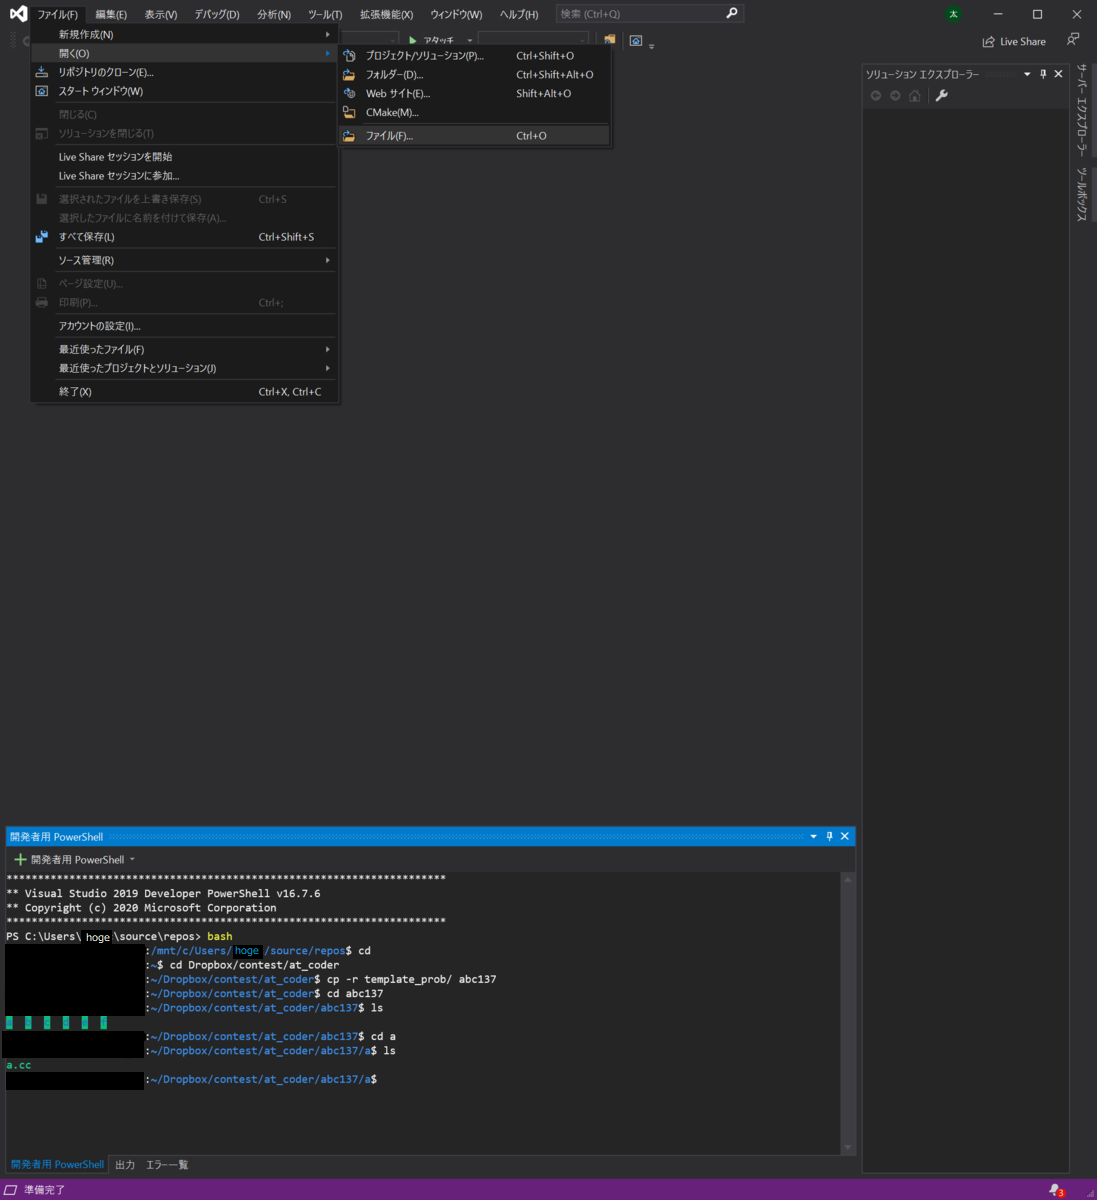1097x1200 pixels.
Task: Click the status bar ready icon
Action: [11, 1190]
